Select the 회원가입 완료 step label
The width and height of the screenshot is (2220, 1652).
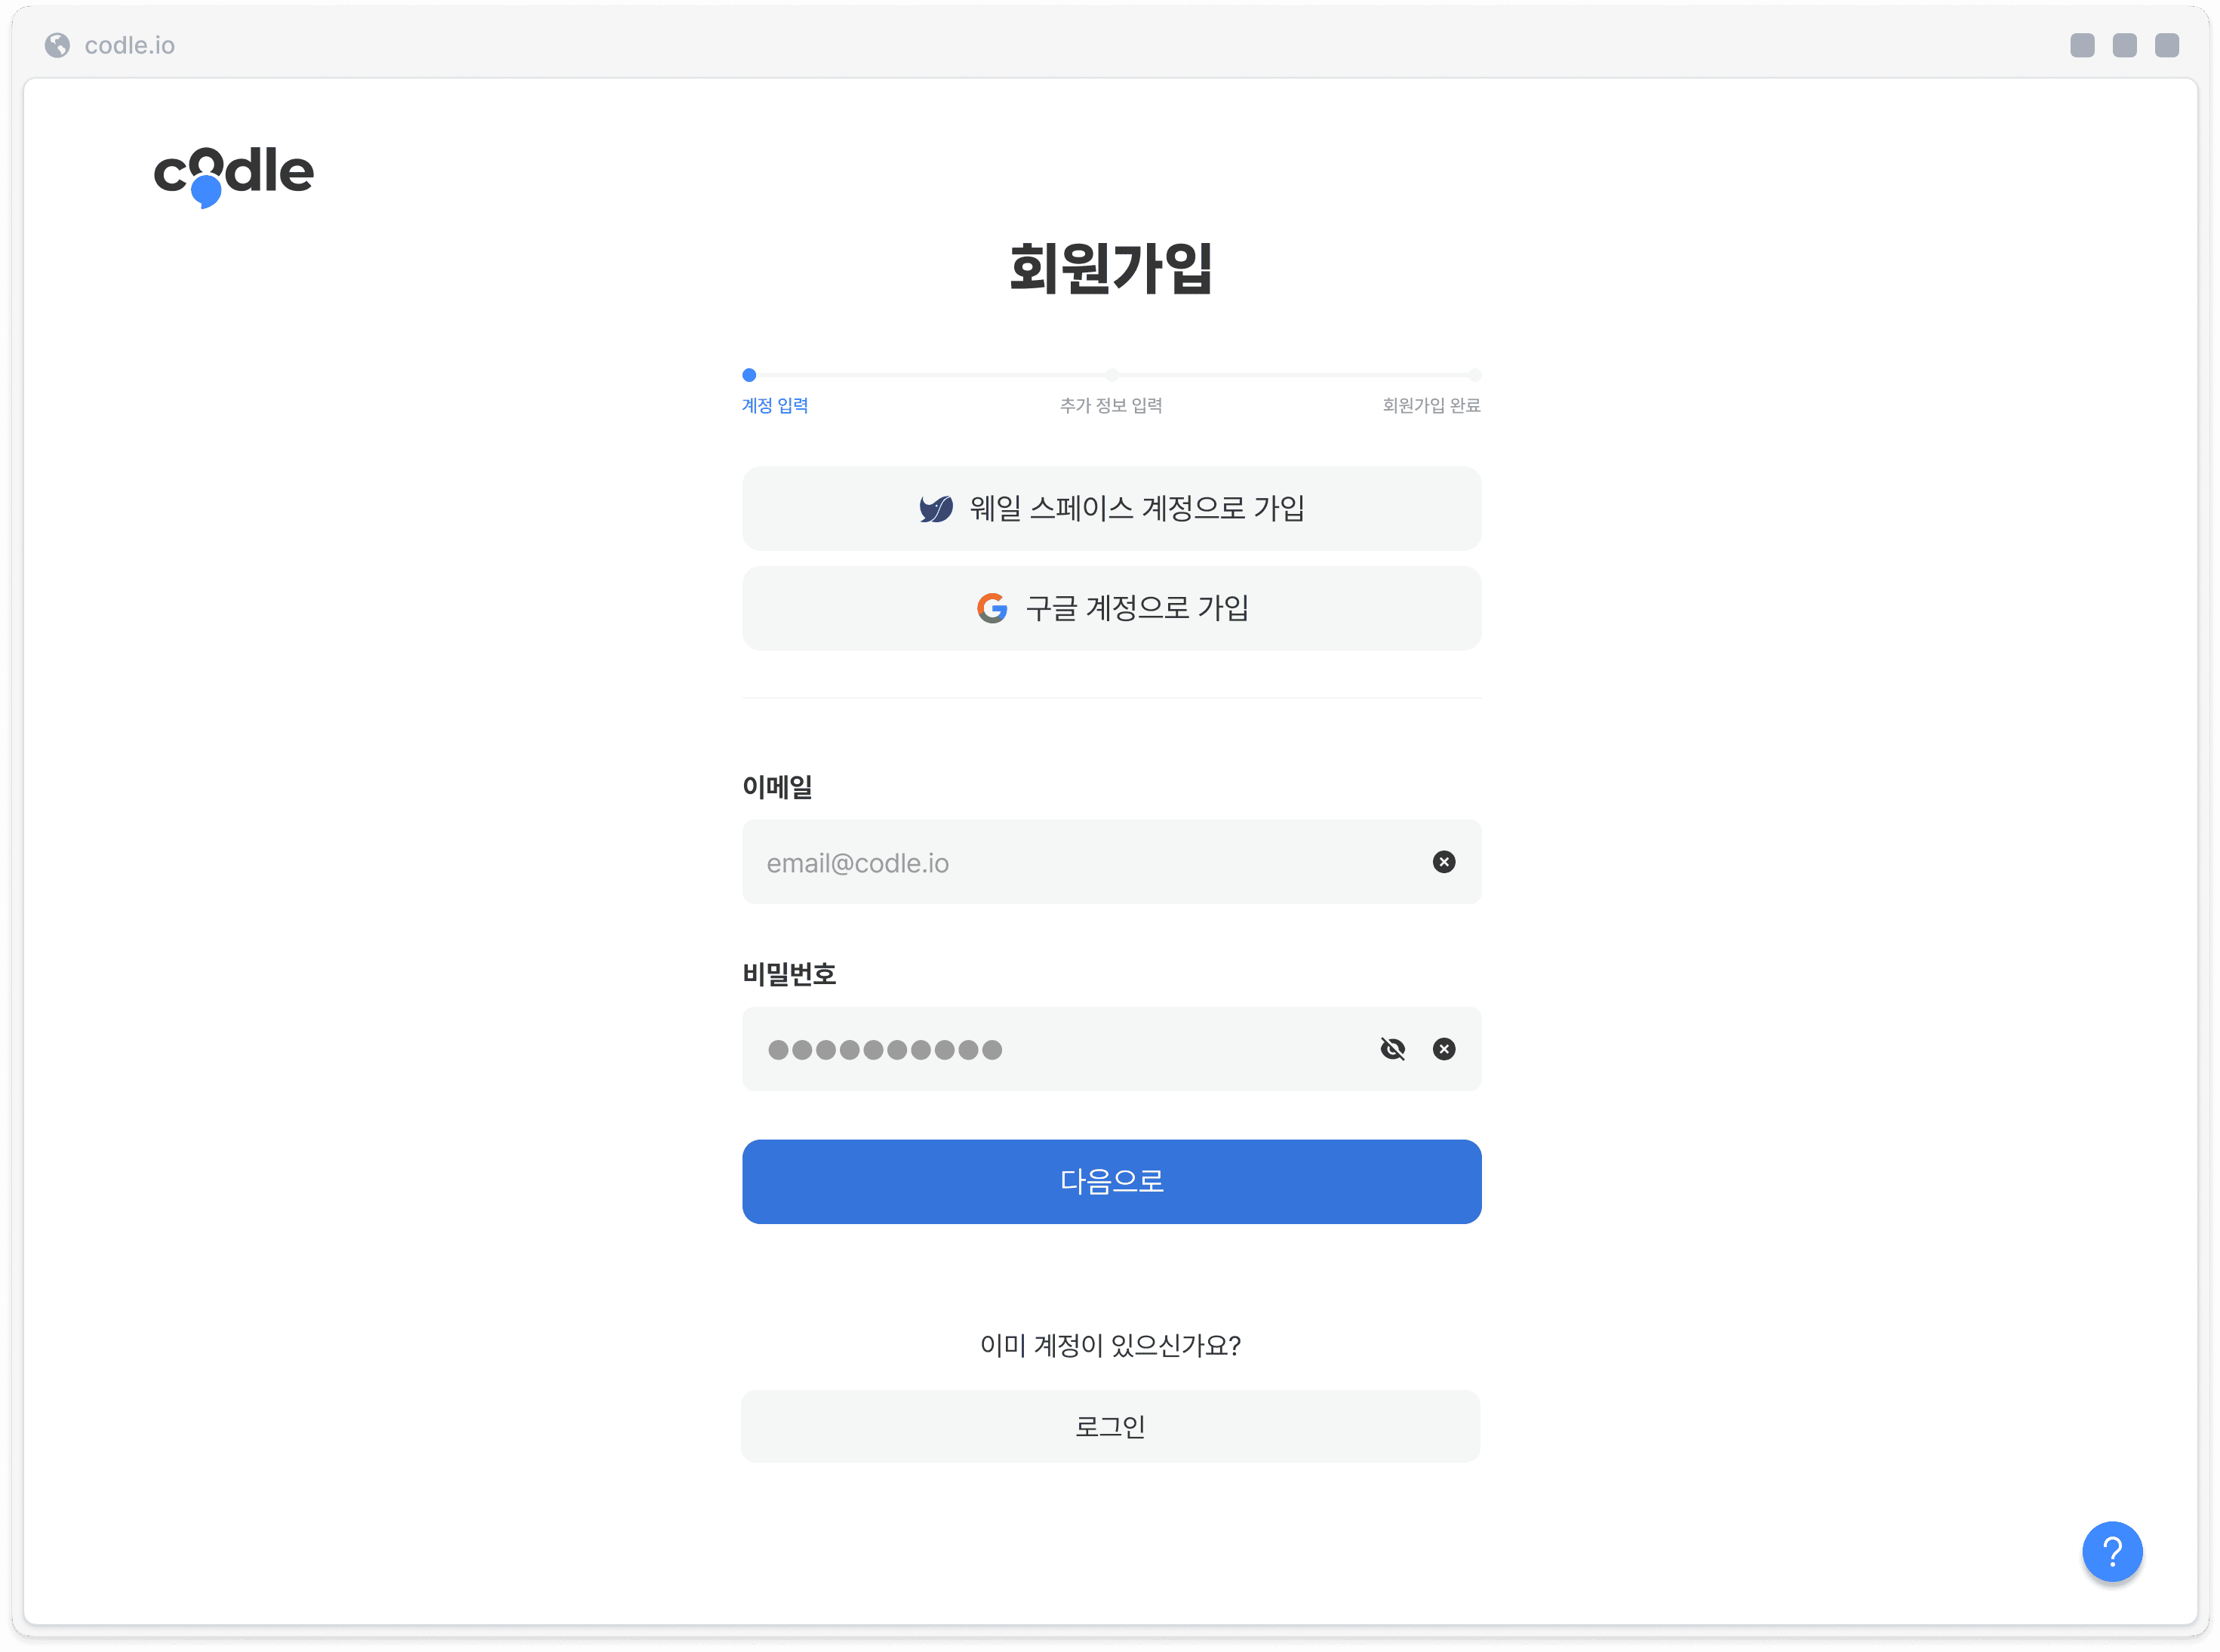[1431, 405]
